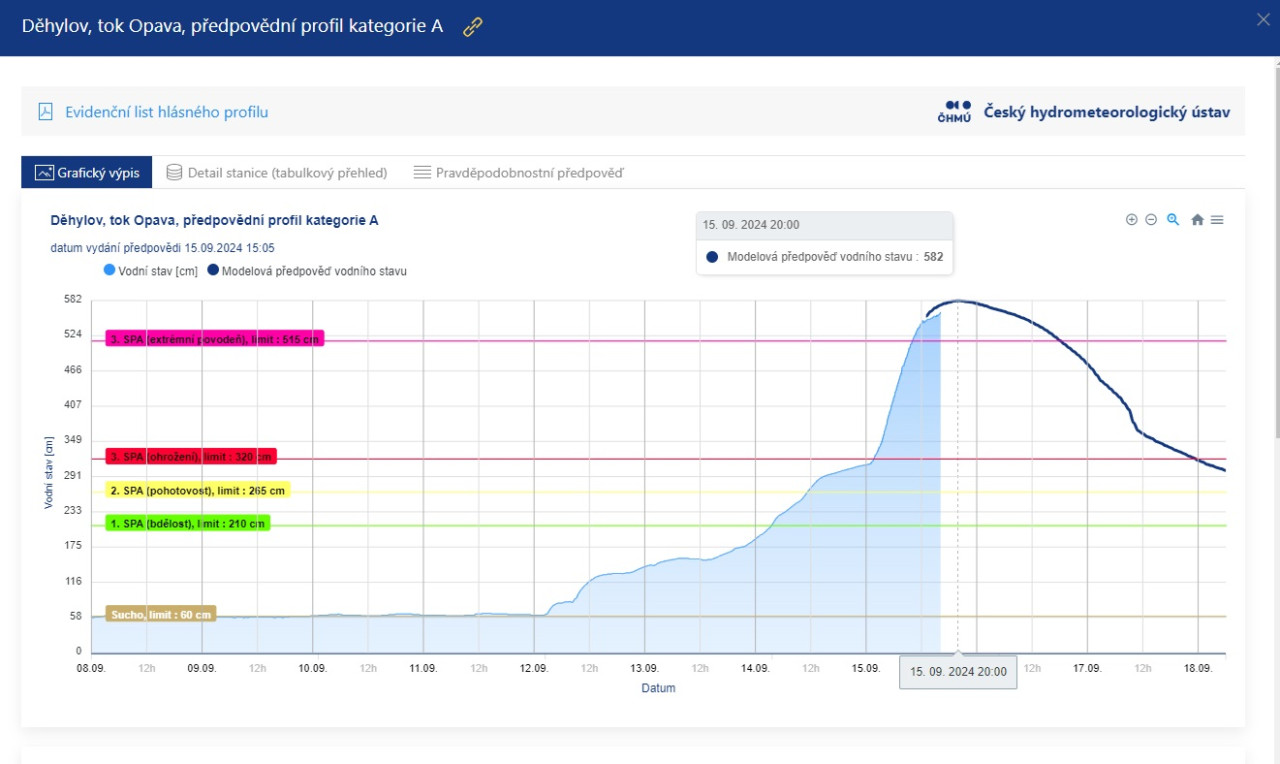The width and height of the screenshot is (1280, 764).
Task: Click the 1. SPA bdělost limit label
Action: pos(188,523)
